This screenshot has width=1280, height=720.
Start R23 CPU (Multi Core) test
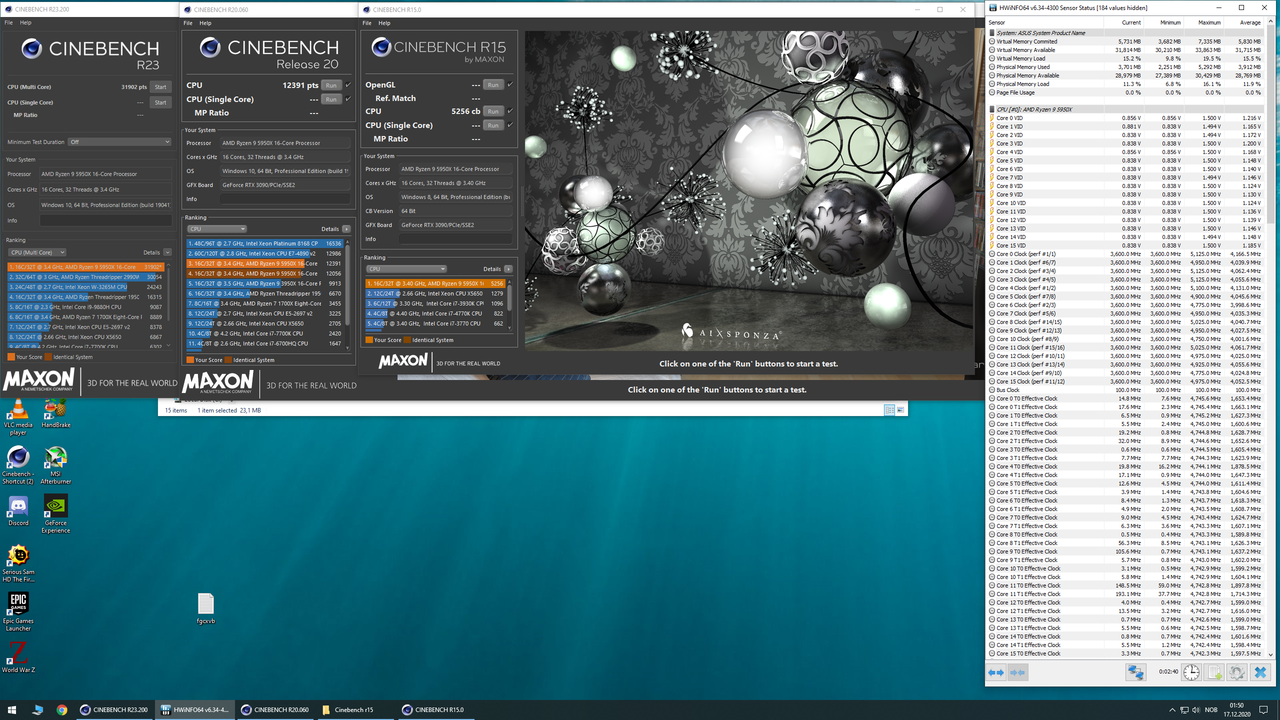[160, 87]
